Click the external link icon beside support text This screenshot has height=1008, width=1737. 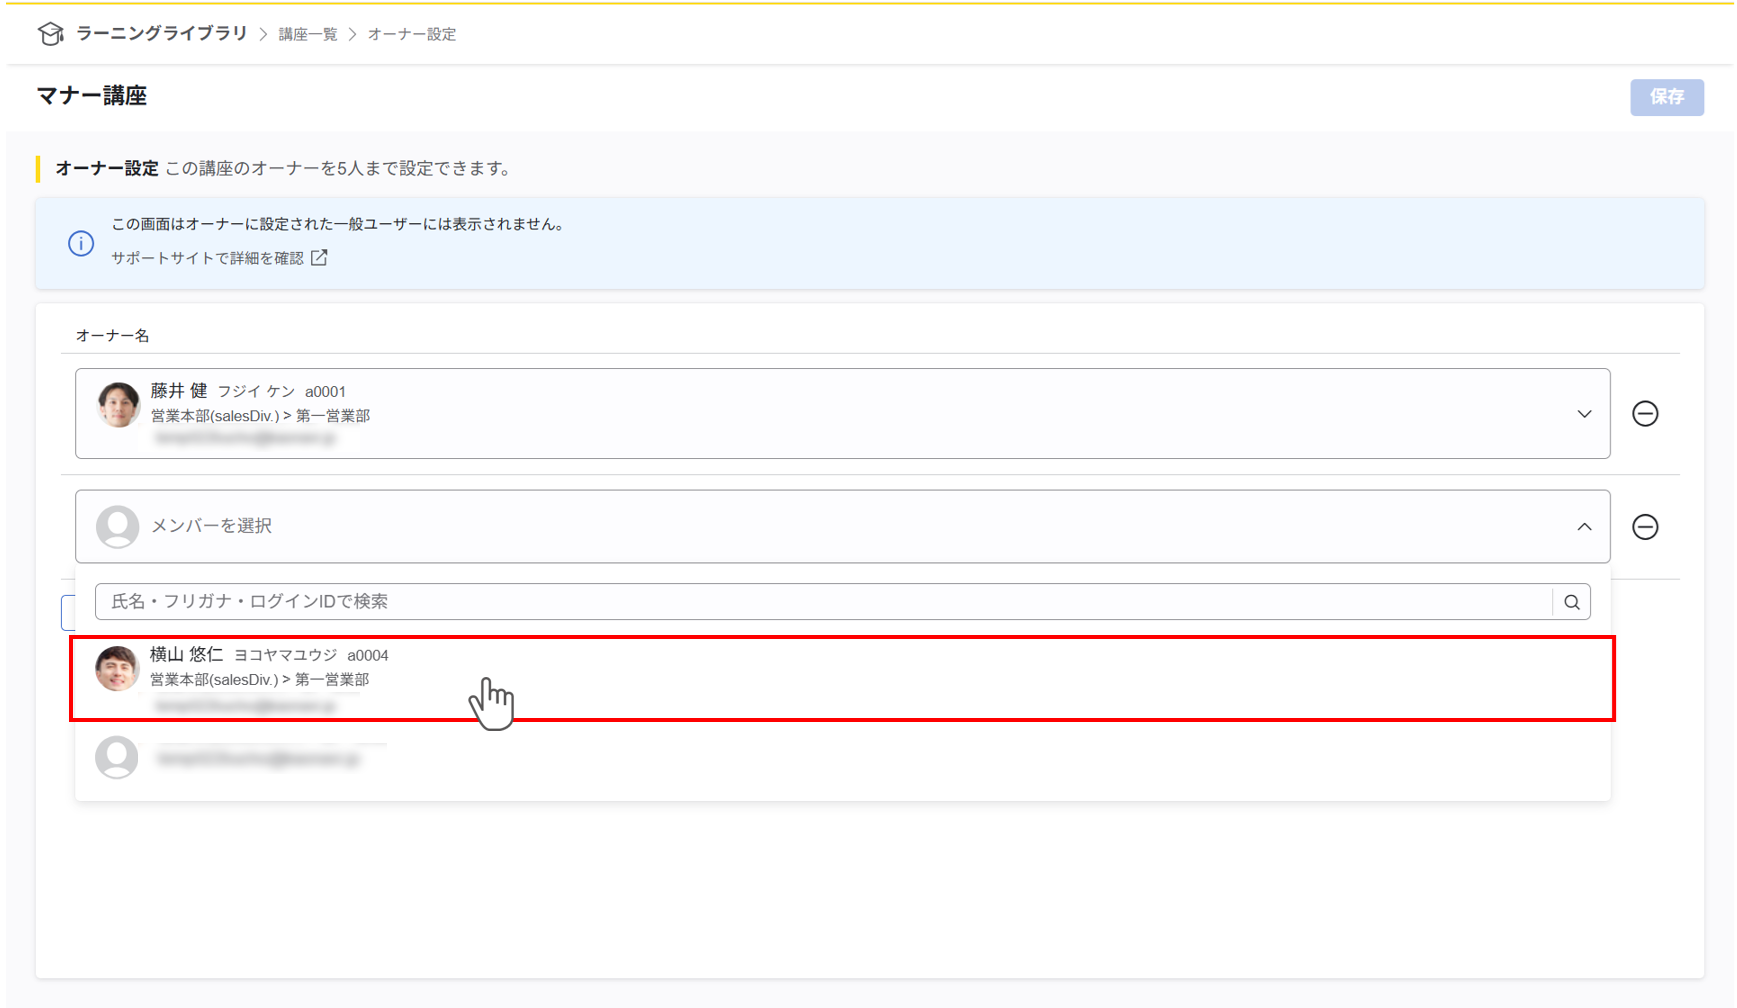click(x=319, y=258)
